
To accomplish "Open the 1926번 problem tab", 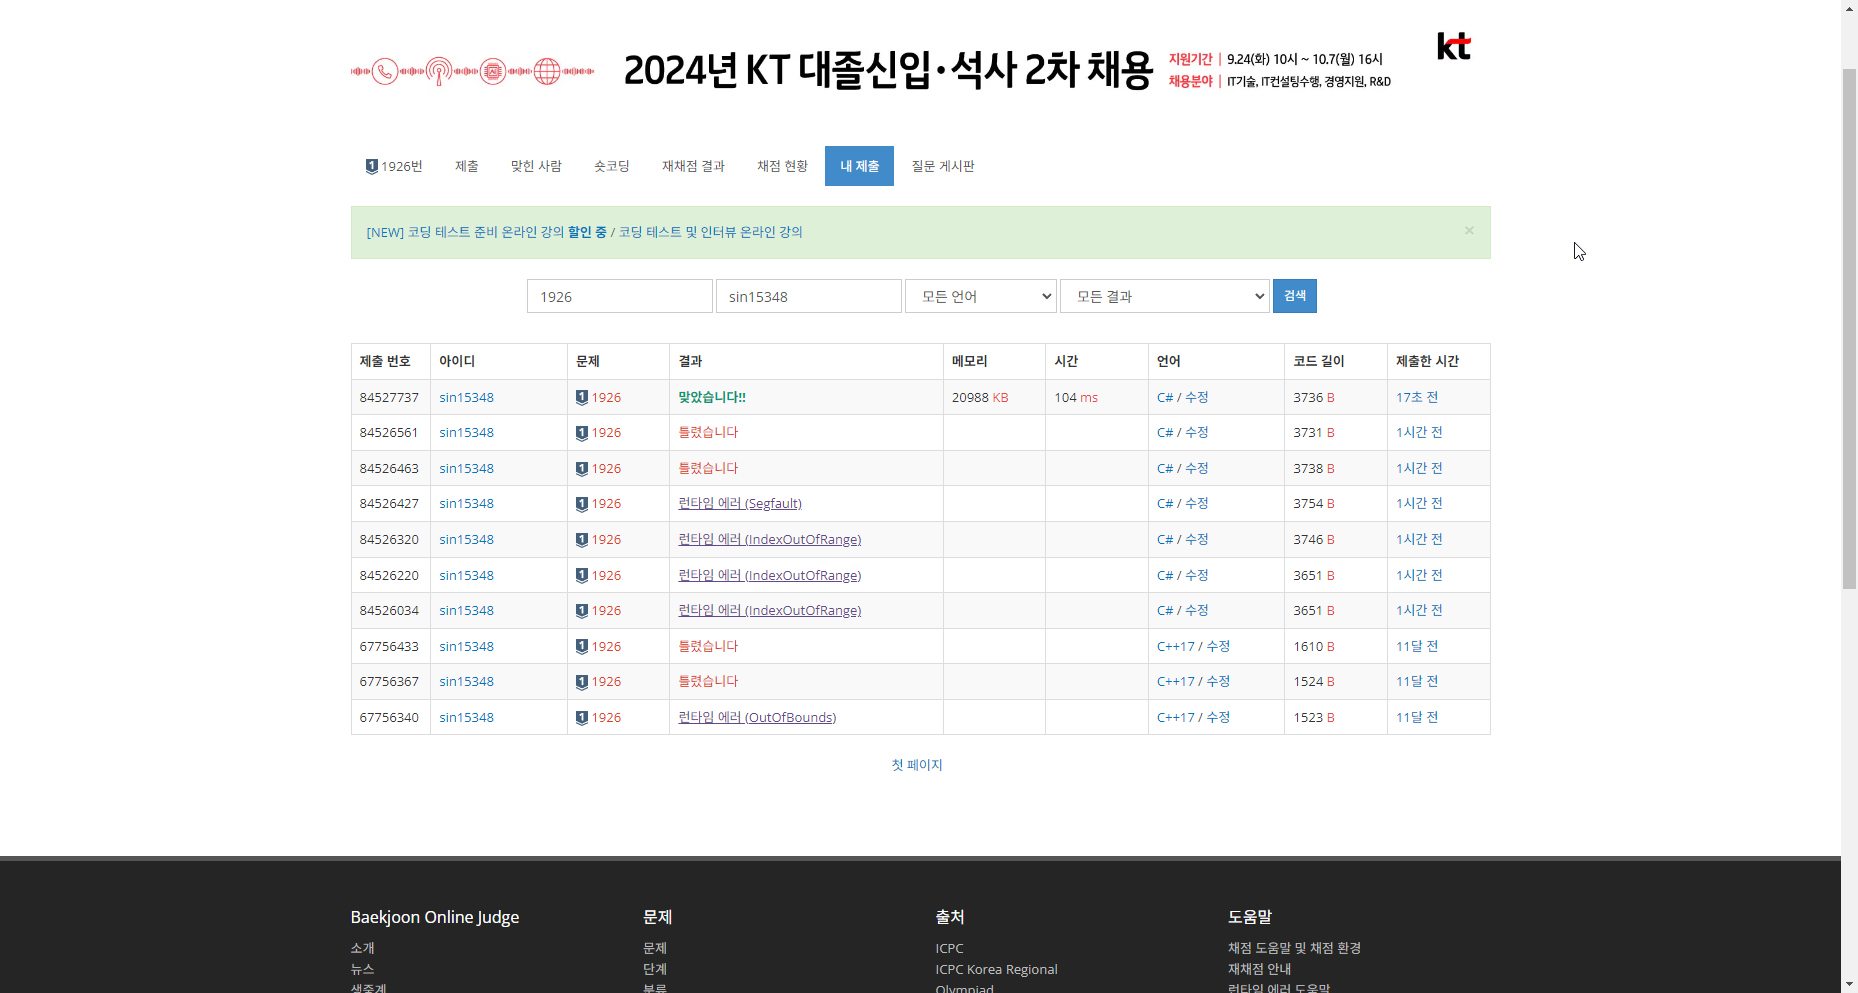I will 393,166.
